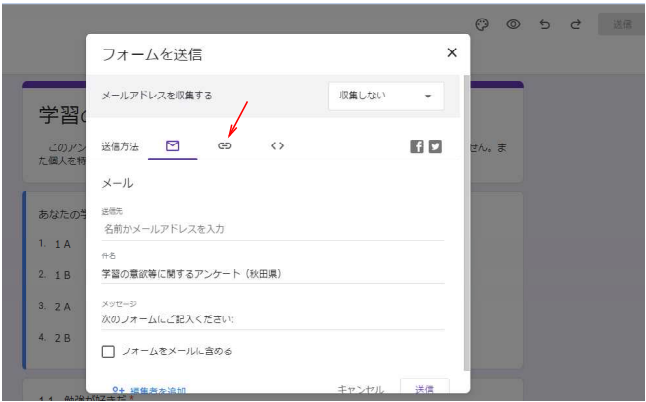
Task: Select answer option 1 A in form
Action: point(63,244)
